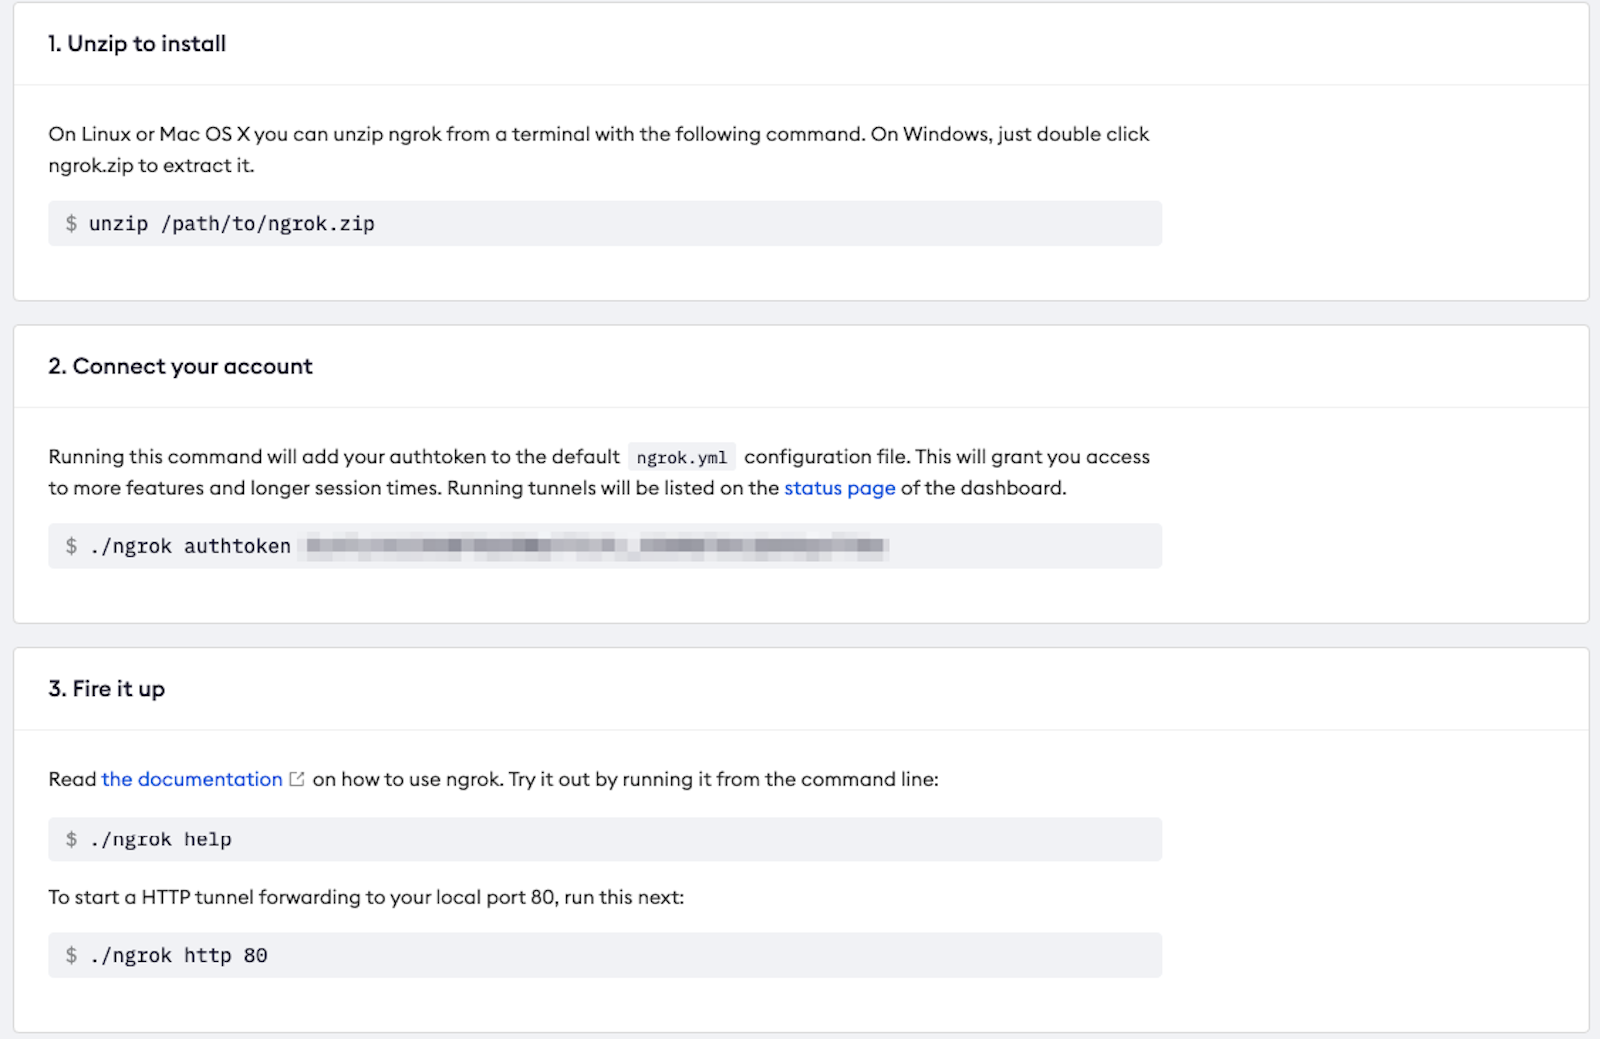Screen dimensions: 1600x1039
Task: Click the unzip /path/to/ngrok.zip command text
Action: click(x=232, y=223)
